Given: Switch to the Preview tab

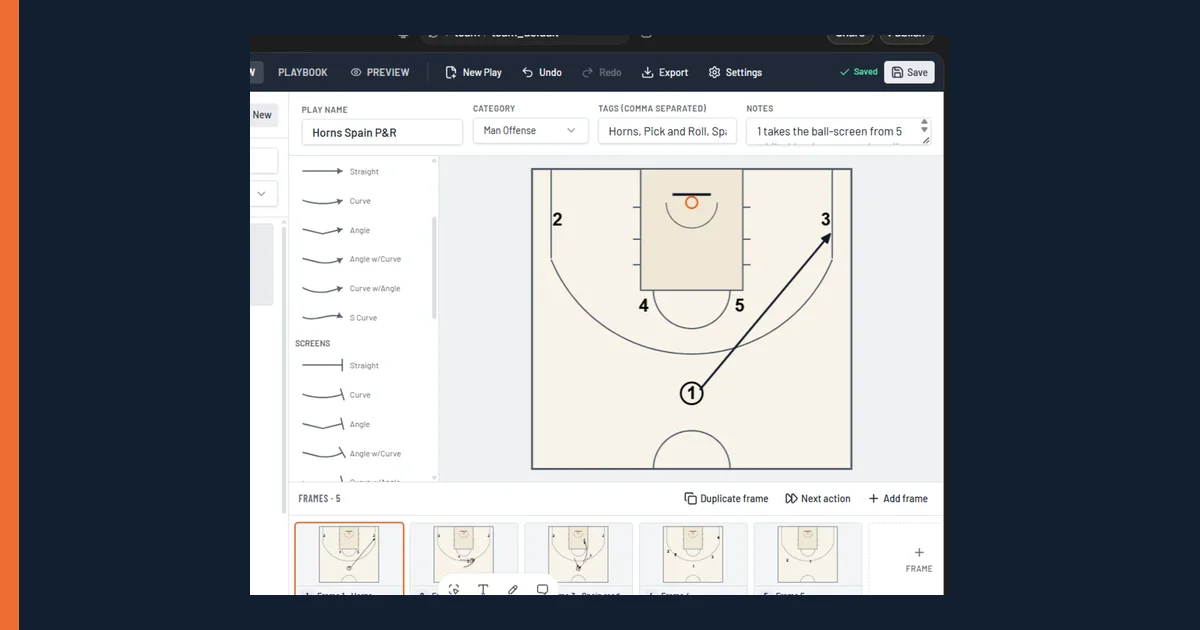Looking at the screenshot, I should (x=380, y=72).
